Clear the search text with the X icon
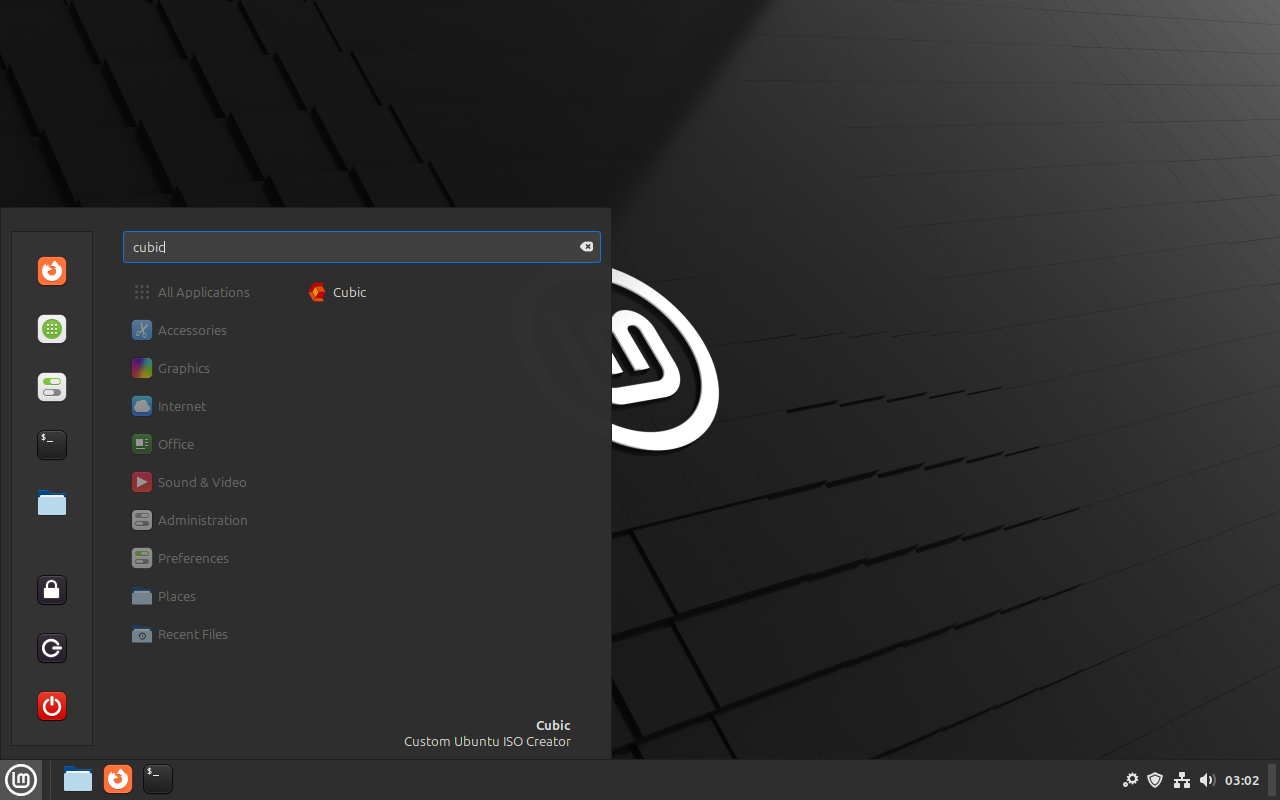This screenshot has height=800, width=1280. (587, 247)
